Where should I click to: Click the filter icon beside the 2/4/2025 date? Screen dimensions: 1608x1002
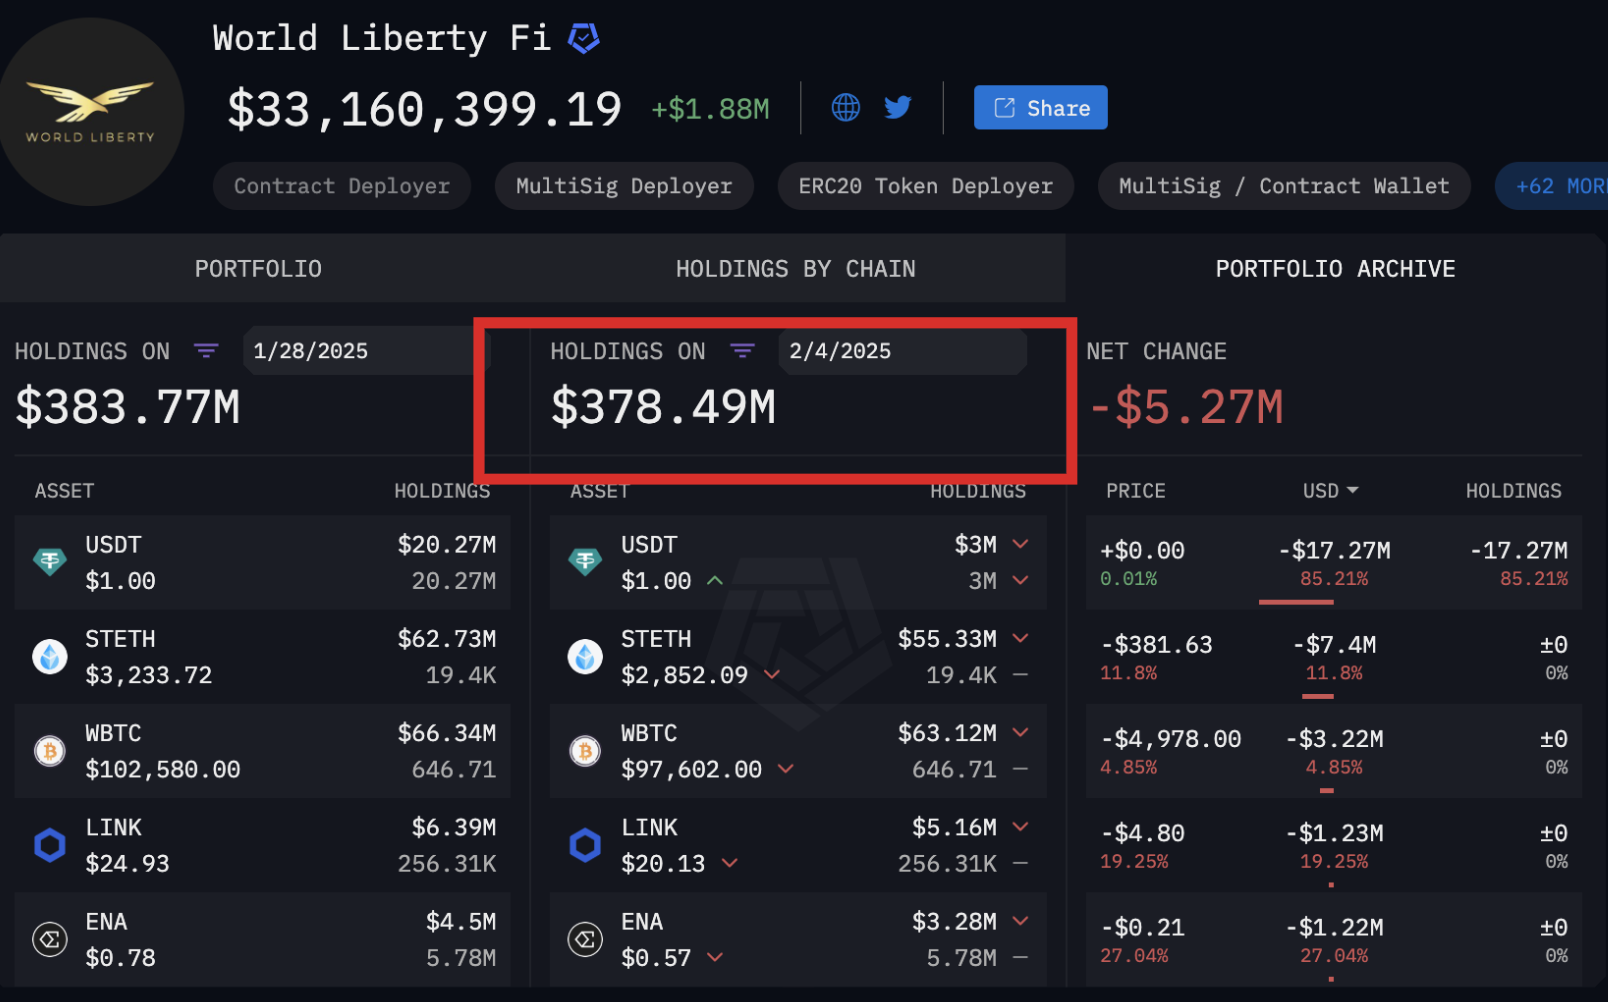(x=742, y=351)
